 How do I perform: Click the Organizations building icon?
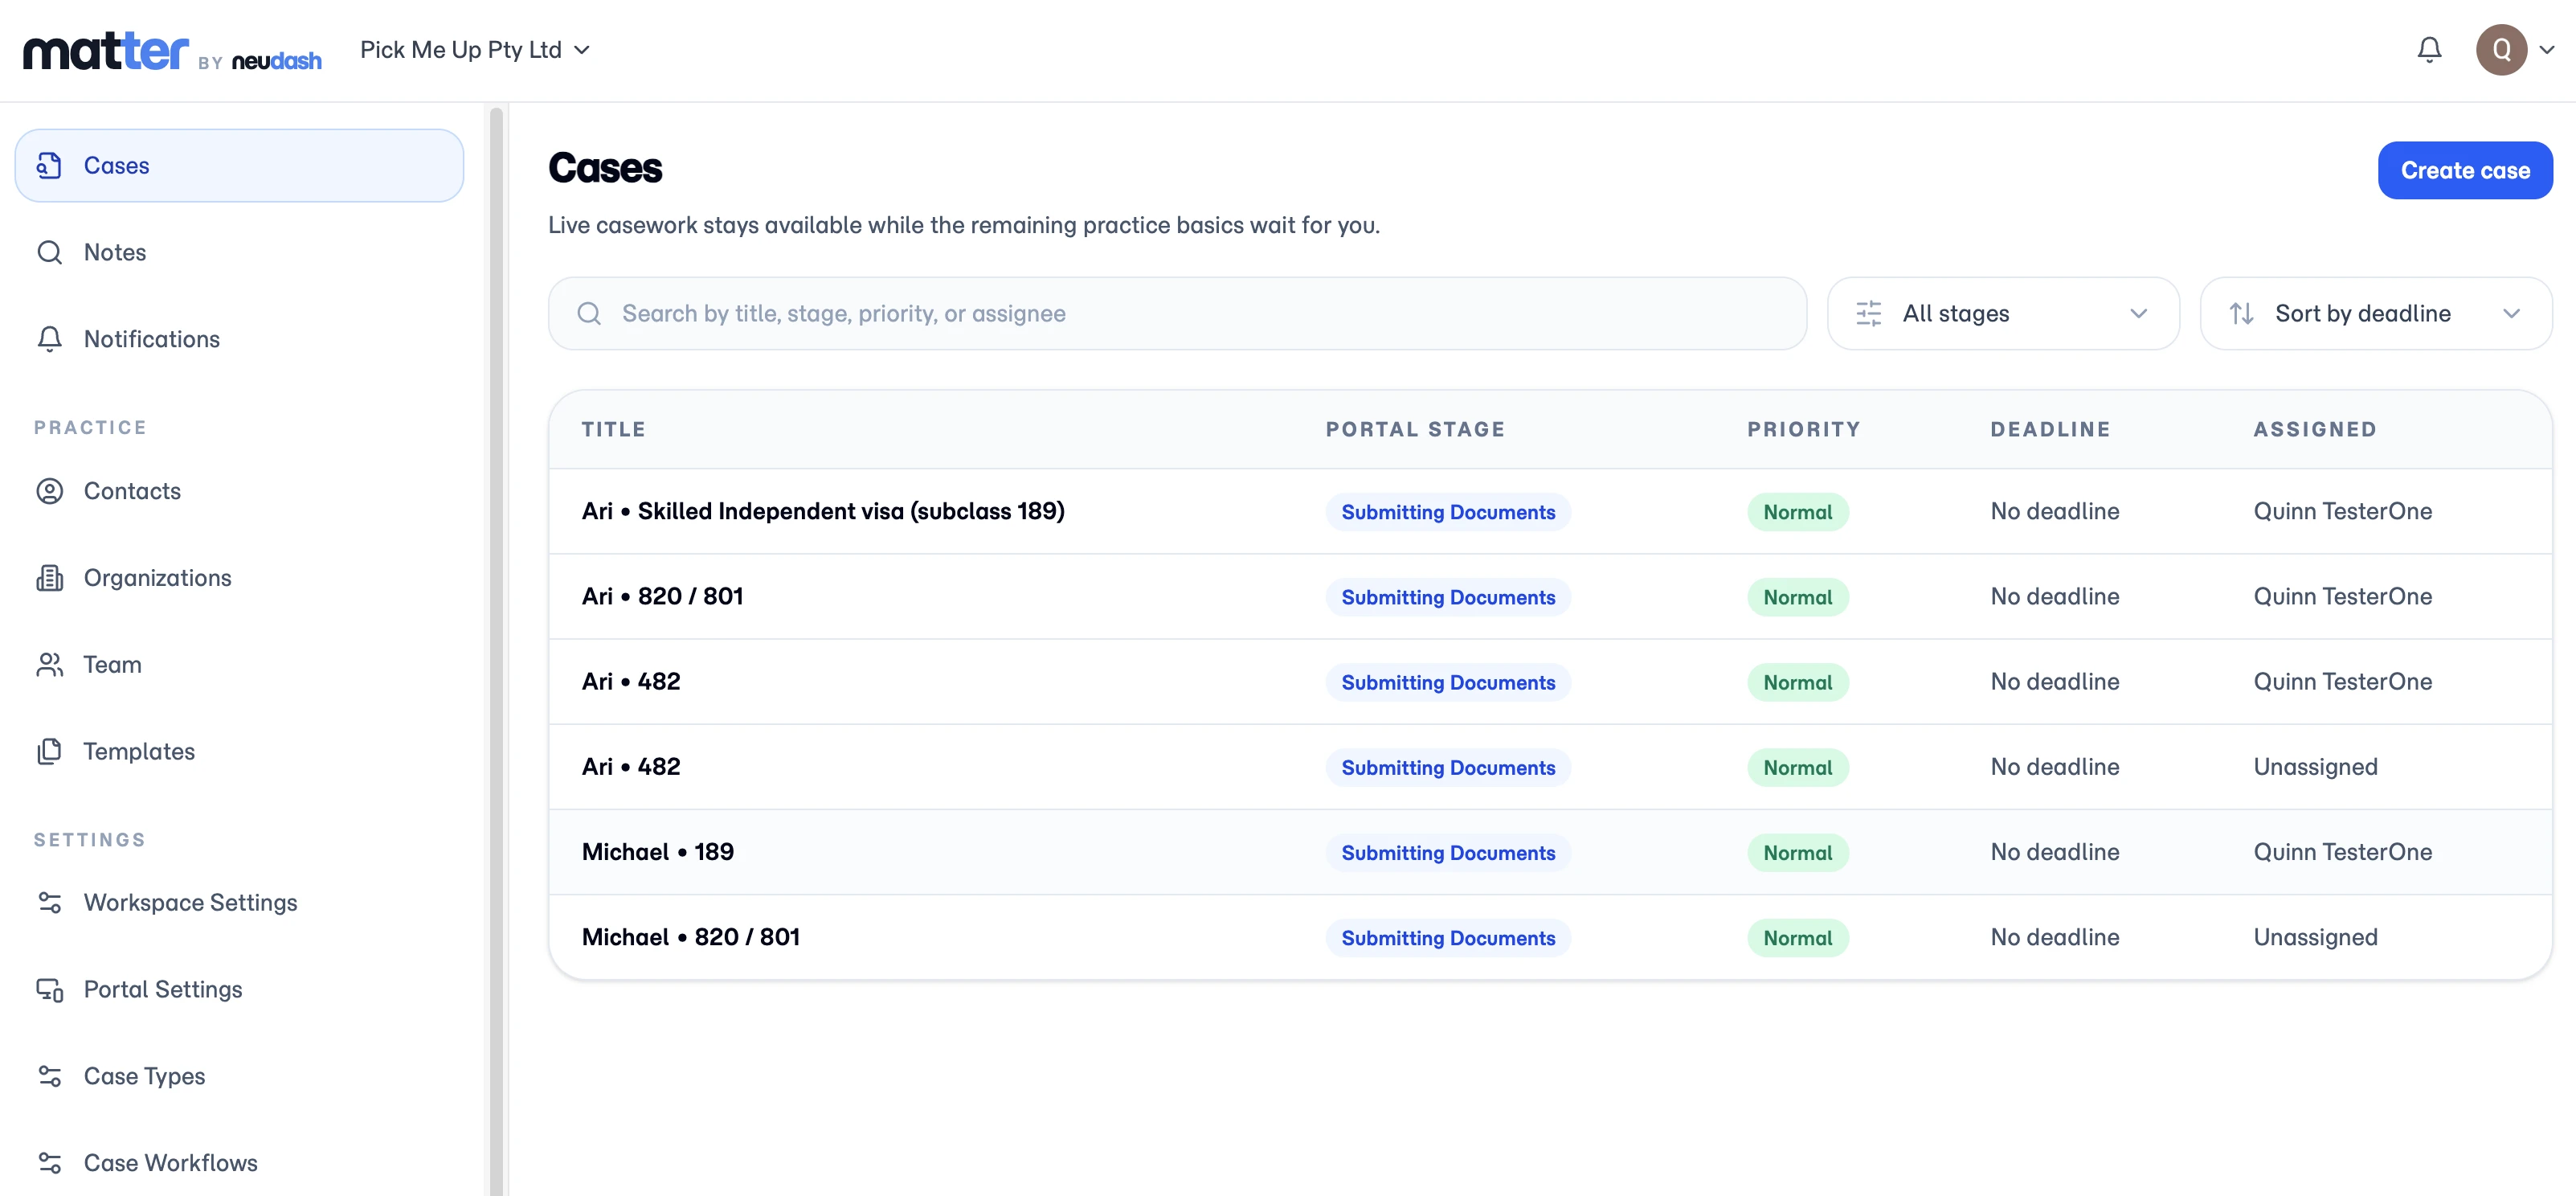(49, 578)
